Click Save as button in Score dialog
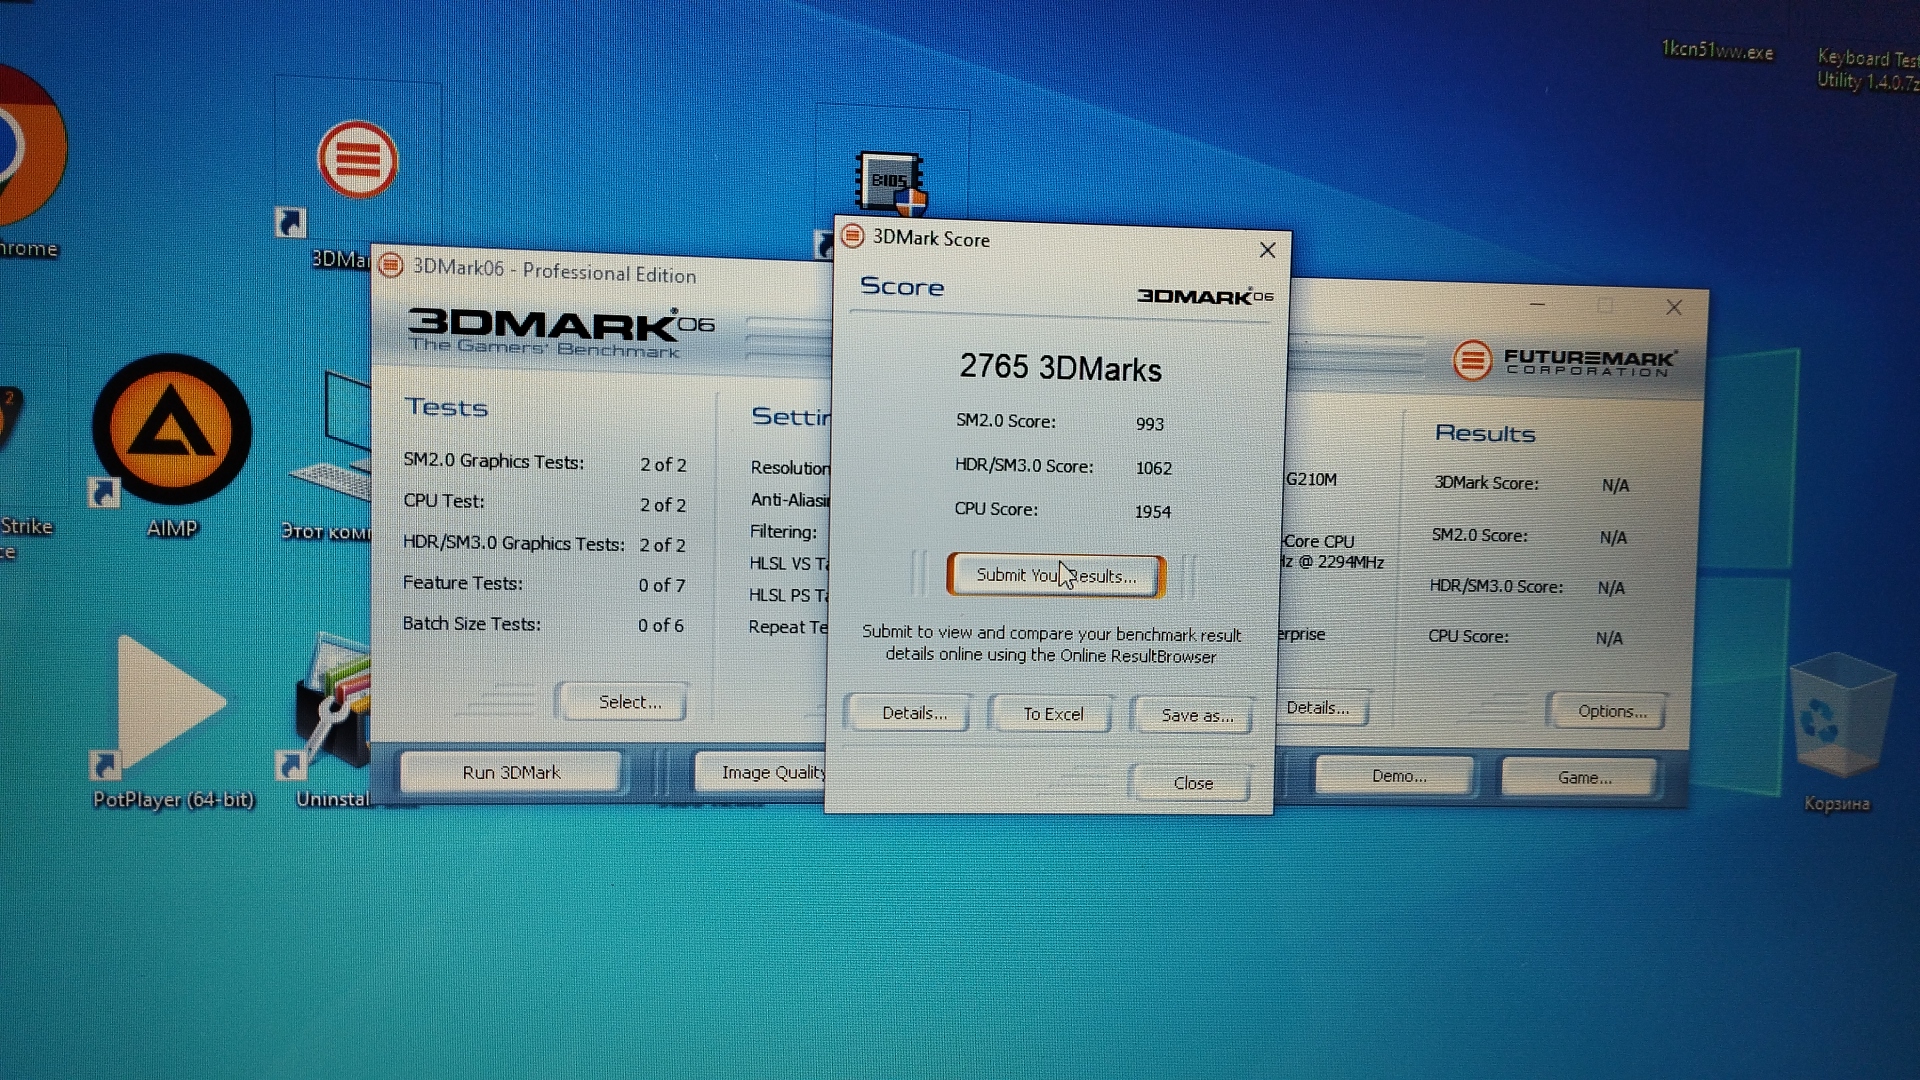1920x1080 pixels. point(1195,715)
